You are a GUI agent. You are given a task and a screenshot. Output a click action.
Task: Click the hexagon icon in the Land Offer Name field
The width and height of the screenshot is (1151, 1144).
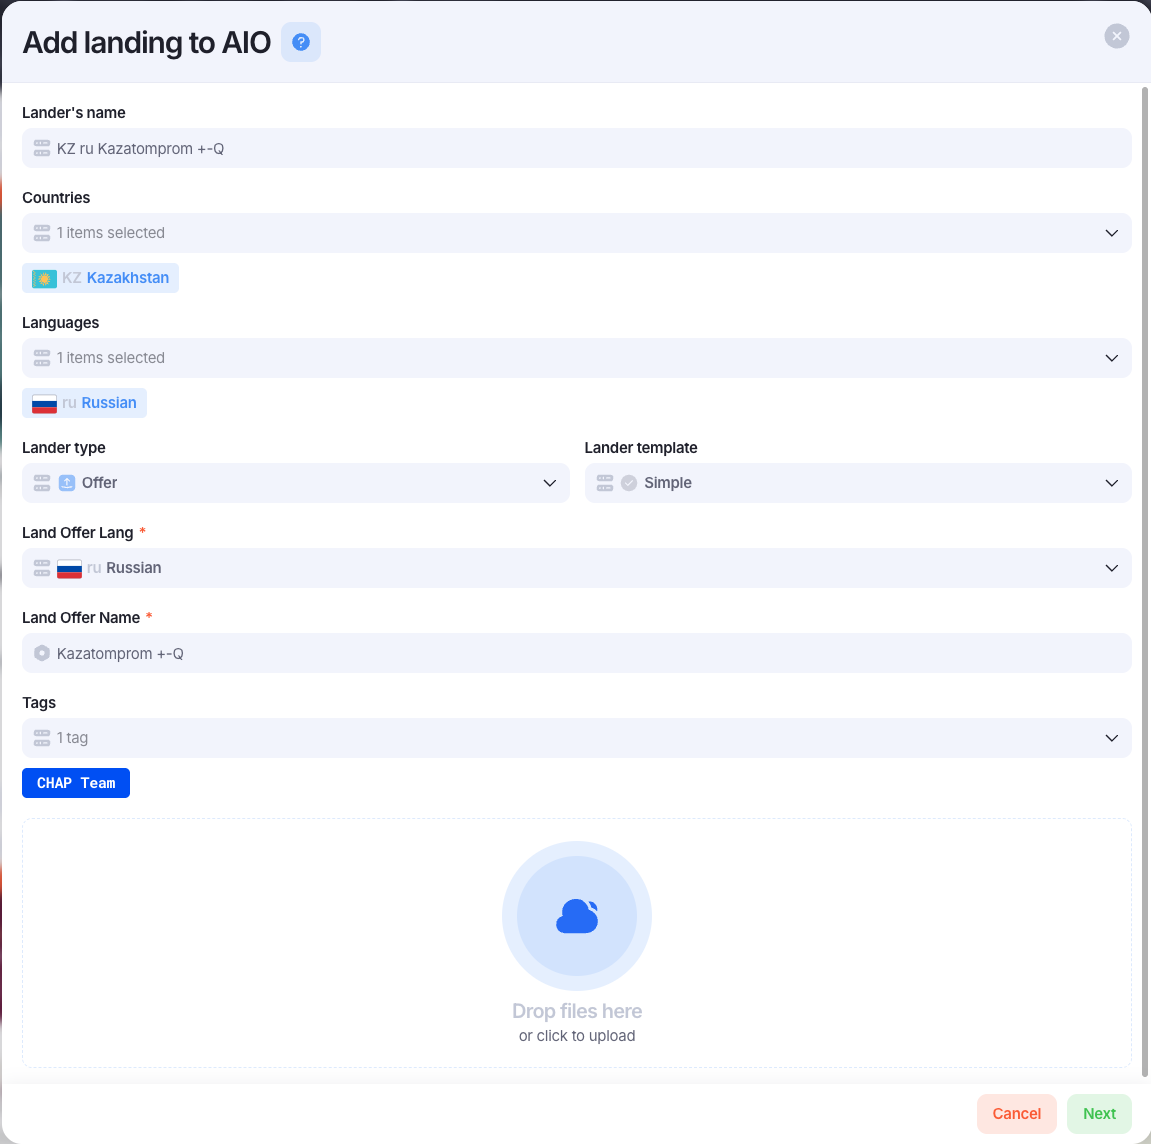tap(42, 653)
